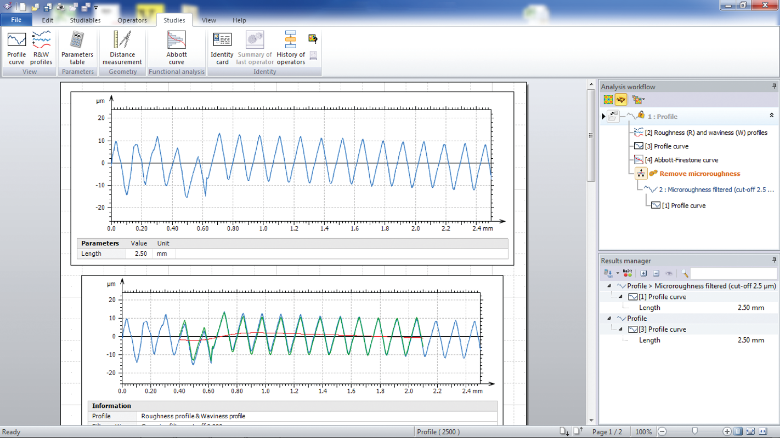This screenshot has height=438, width=780.
Task: Toggle the highlighted workflow view button
Action: (x=620, y=100)
